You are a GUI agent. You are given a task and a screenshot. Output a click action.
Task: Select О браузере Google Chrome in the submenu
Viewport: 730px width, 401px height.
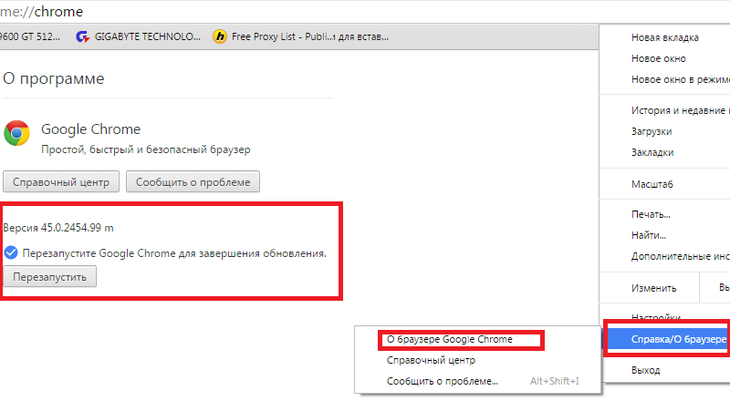(449, 340)
